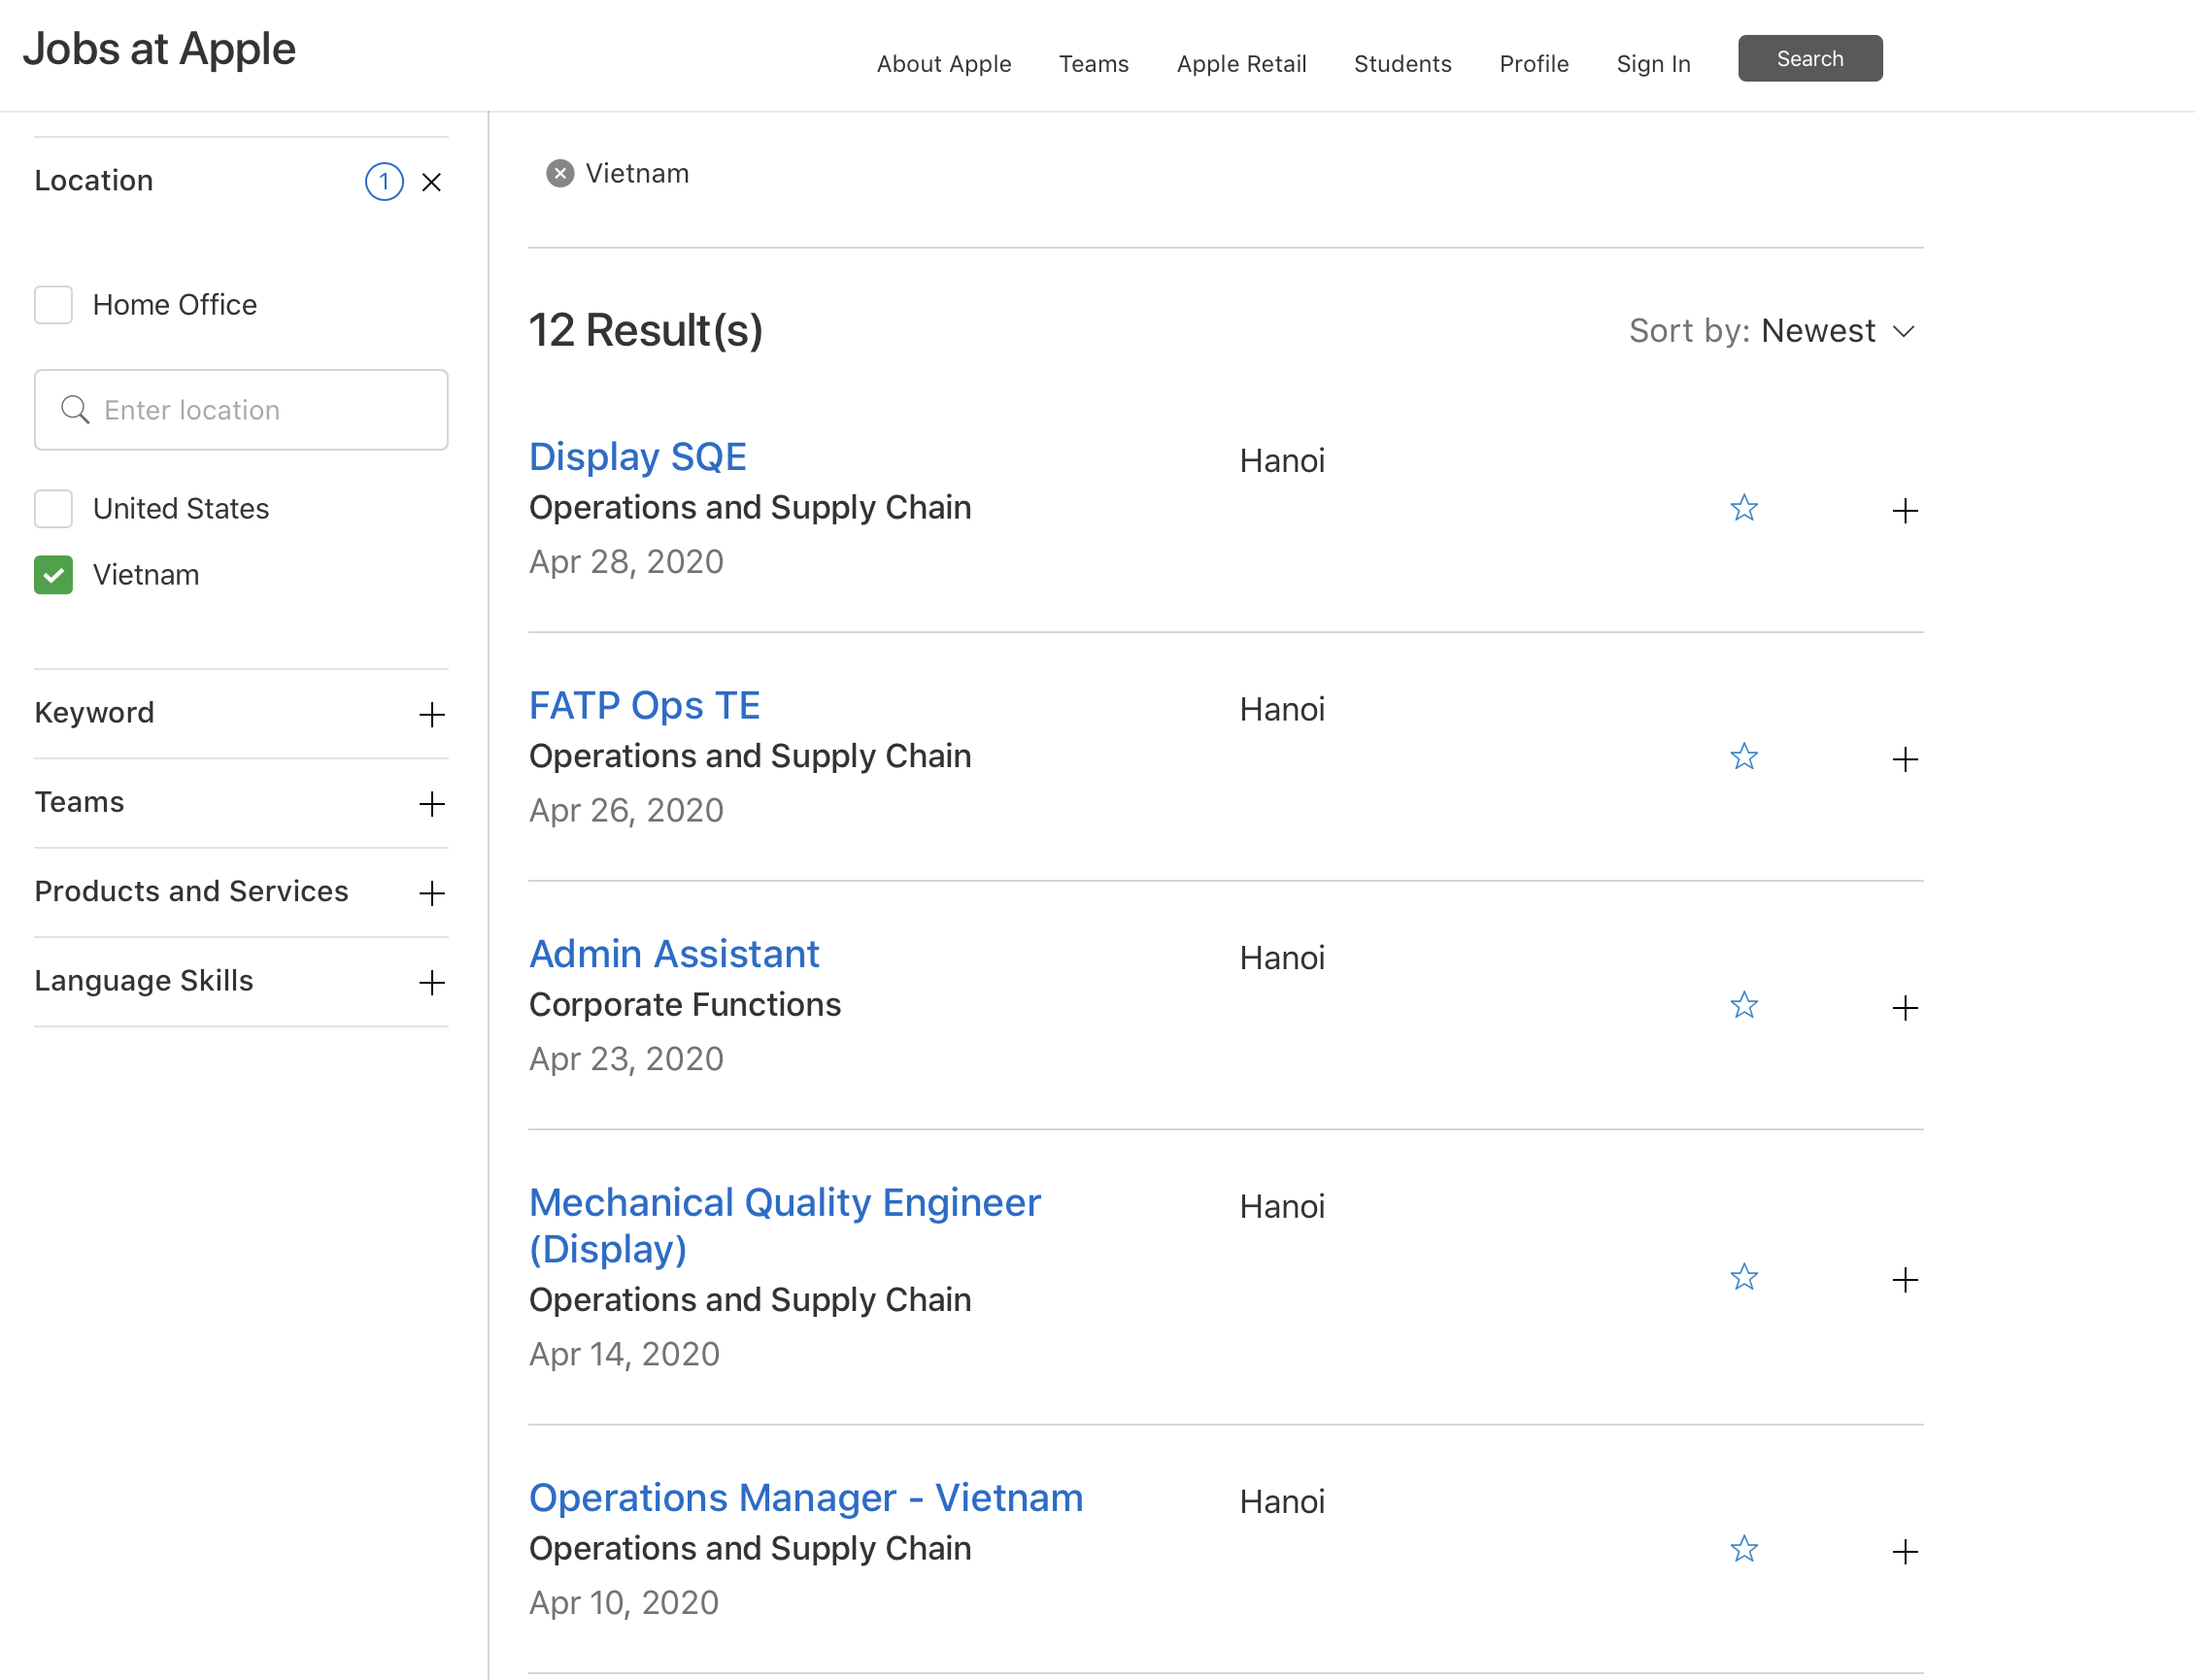
Task: Click the Location filter heading
Action: click(x=94, y=181)
